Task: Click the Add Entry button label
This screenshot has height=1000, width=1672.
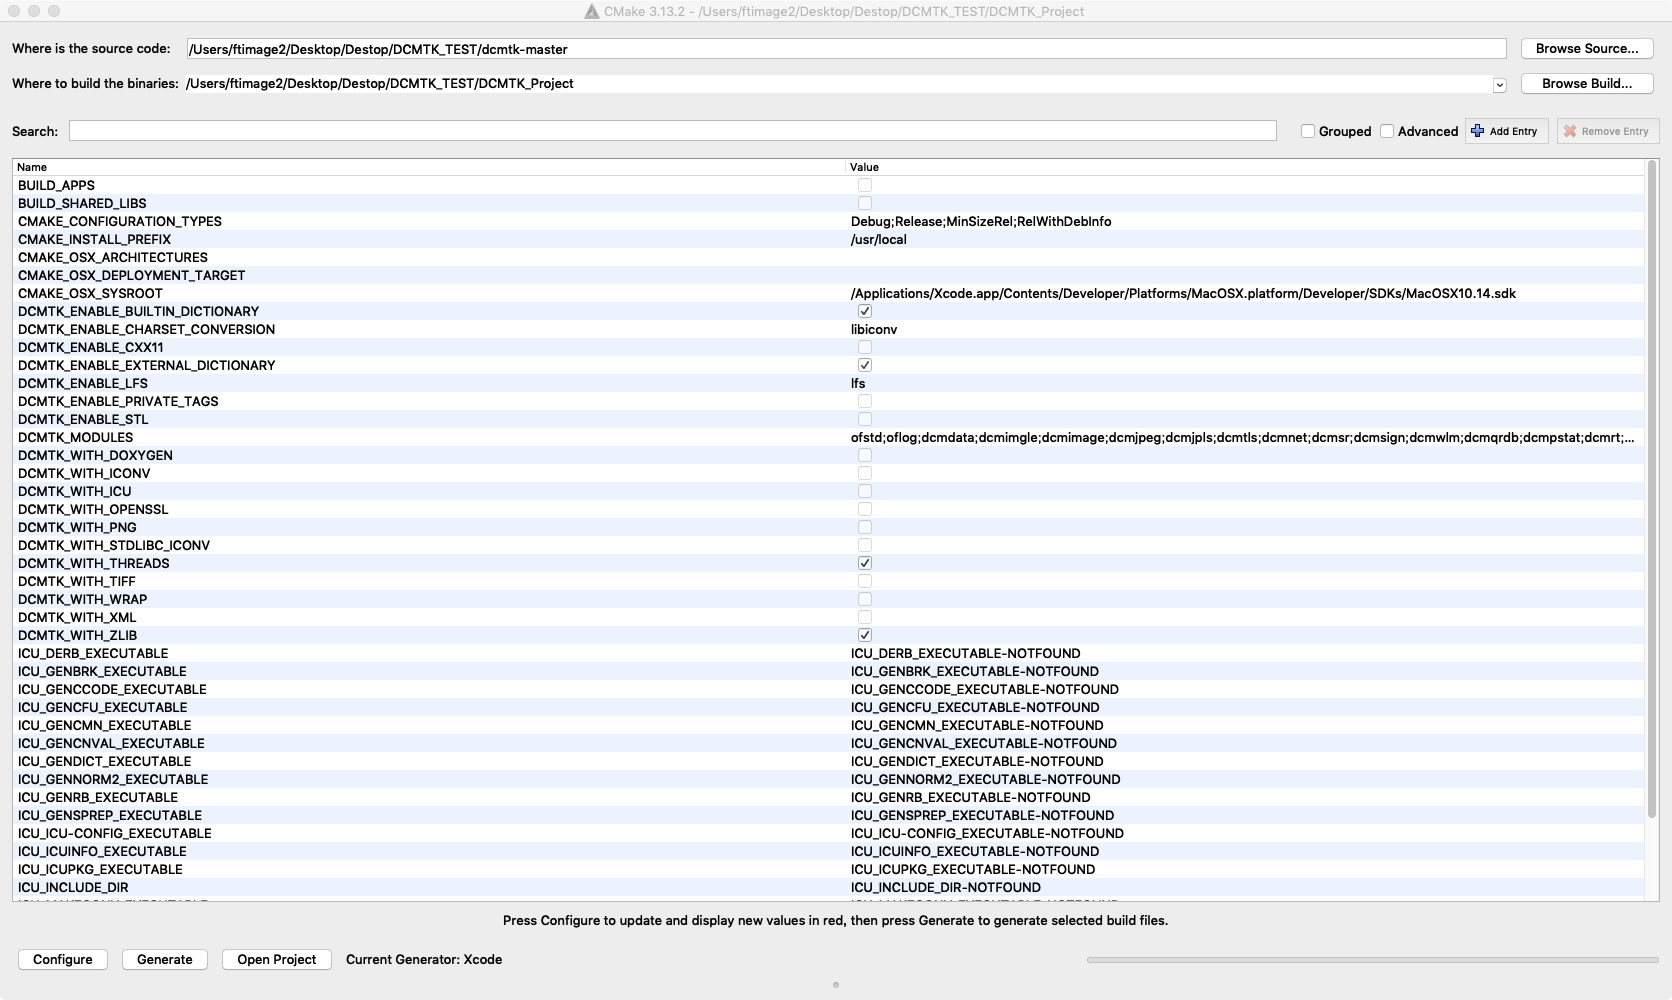Action: pyautogui.click(x=1513, y=131)
